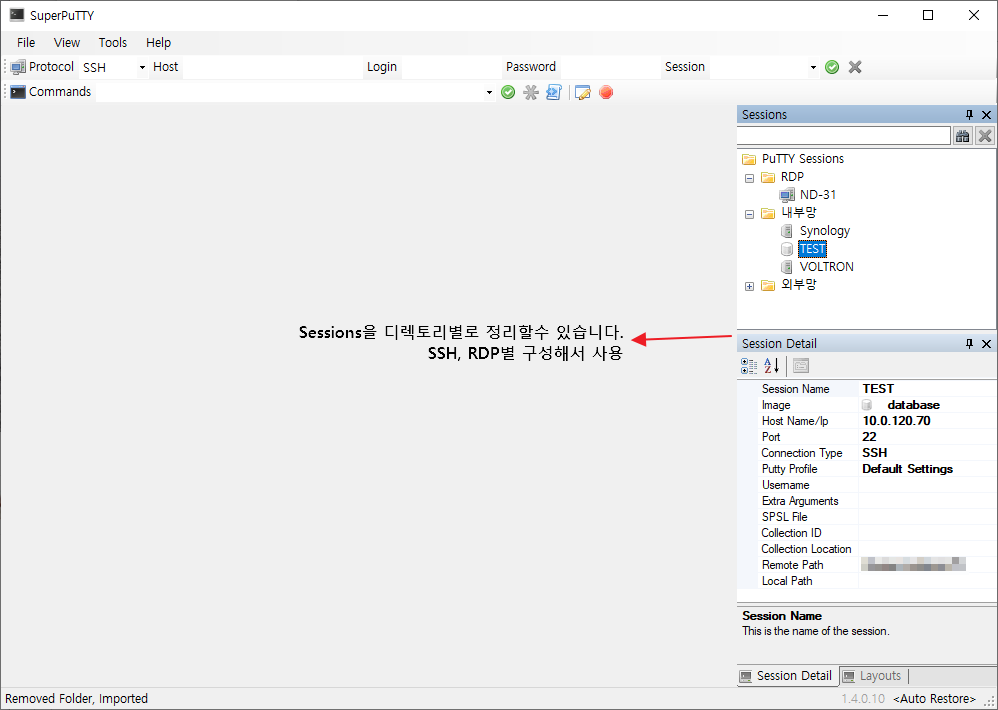Open the Commands history dropdown arrow
The image size is (998, 710).
[489, 93]
